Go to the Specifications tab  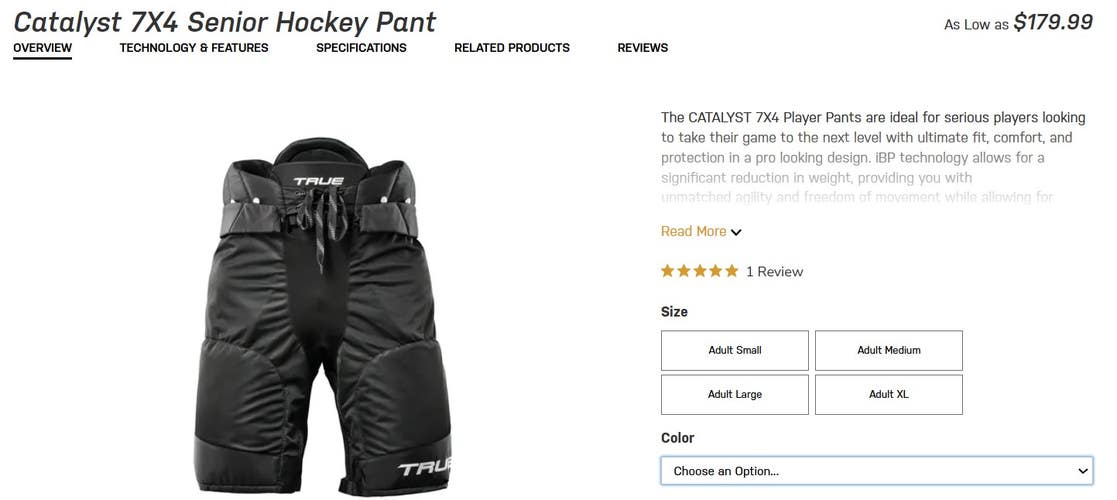361,48
